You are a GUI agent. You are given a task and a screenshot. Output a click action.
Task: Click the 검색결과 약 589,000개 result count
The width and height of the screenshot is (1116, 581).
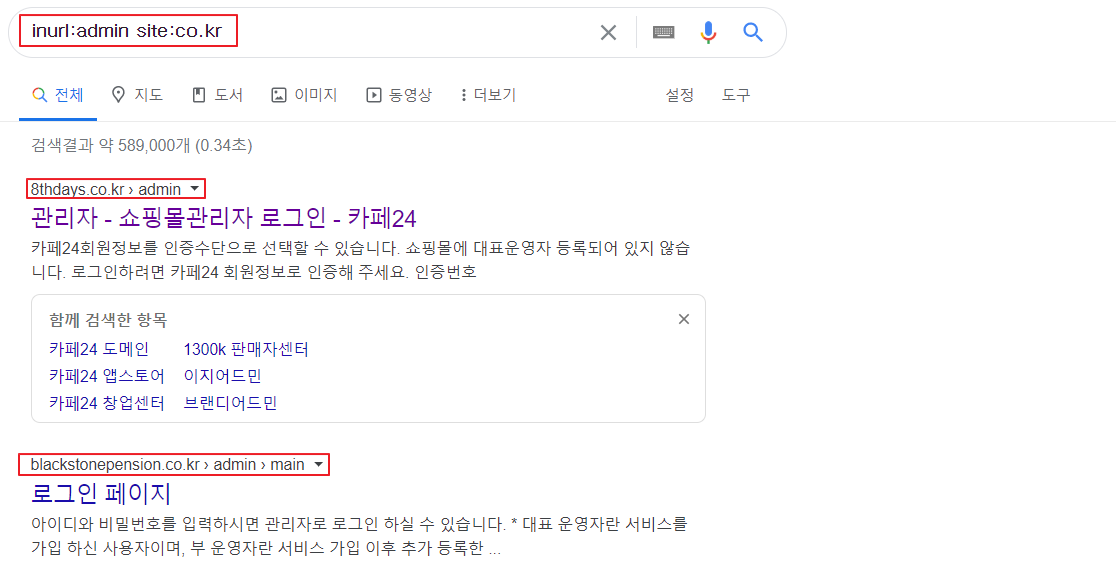[x=142, y=145]
